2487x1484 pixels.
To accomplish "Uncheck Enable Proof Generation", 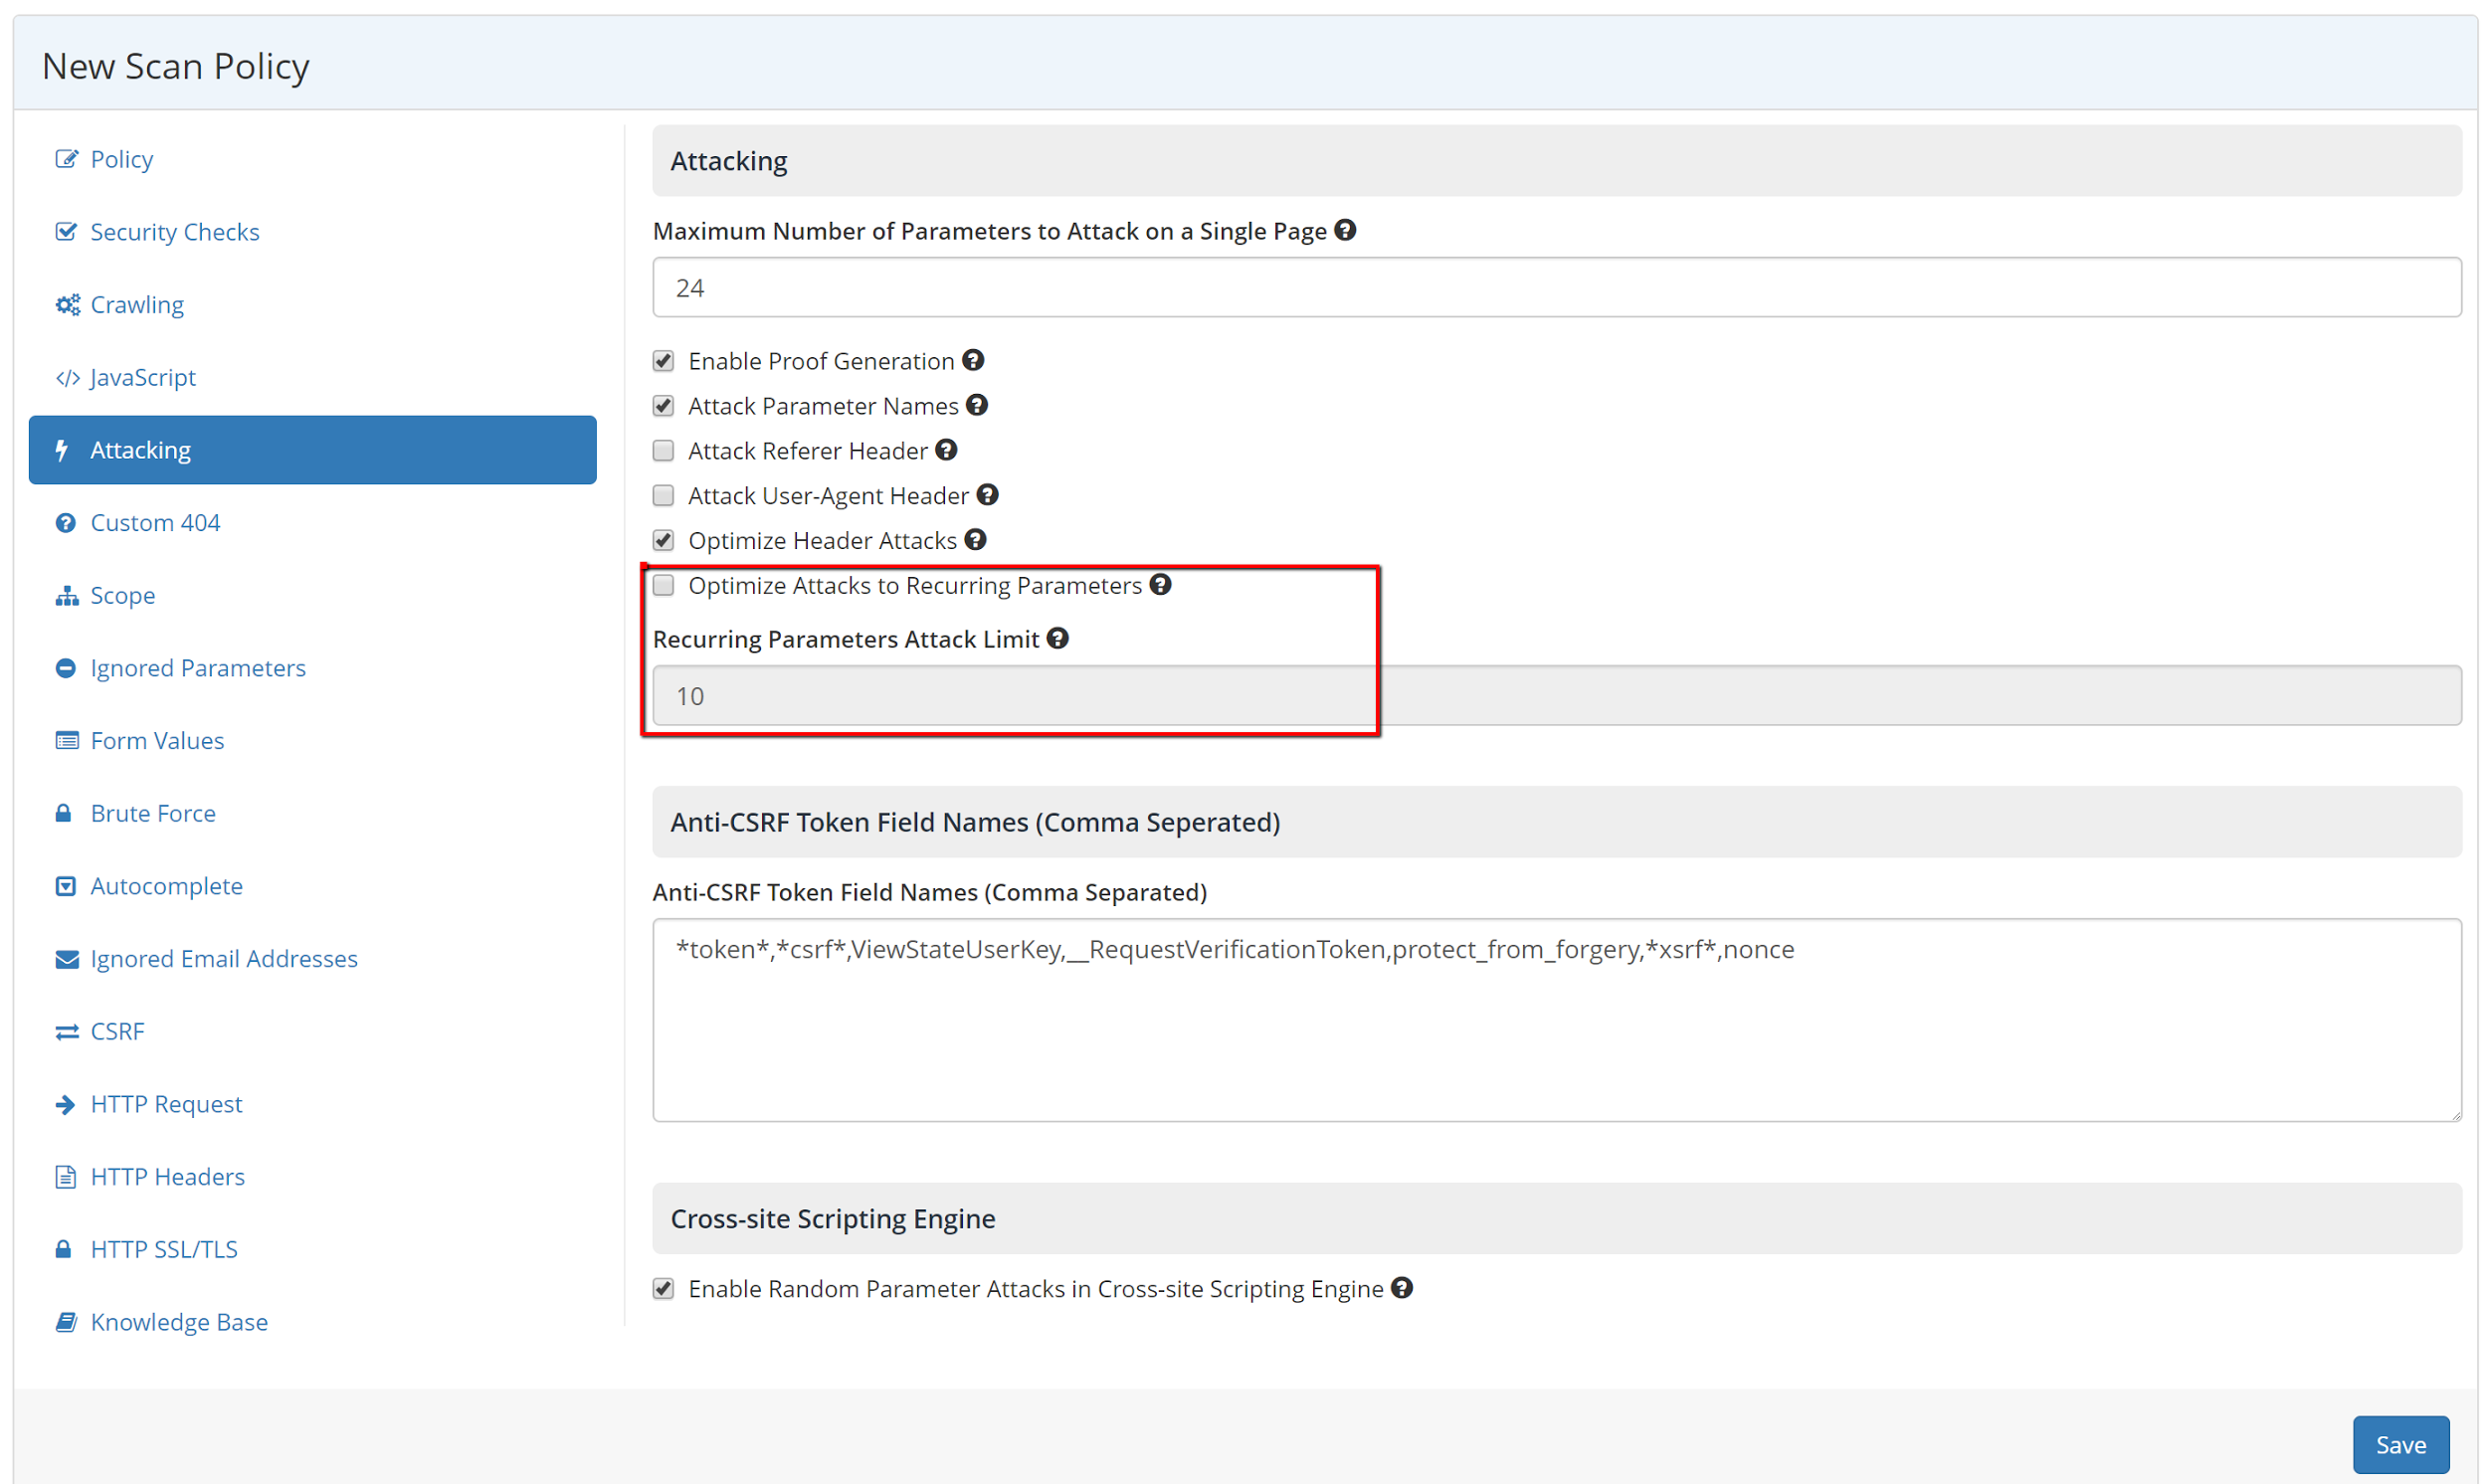I will [x=663, y=360].
